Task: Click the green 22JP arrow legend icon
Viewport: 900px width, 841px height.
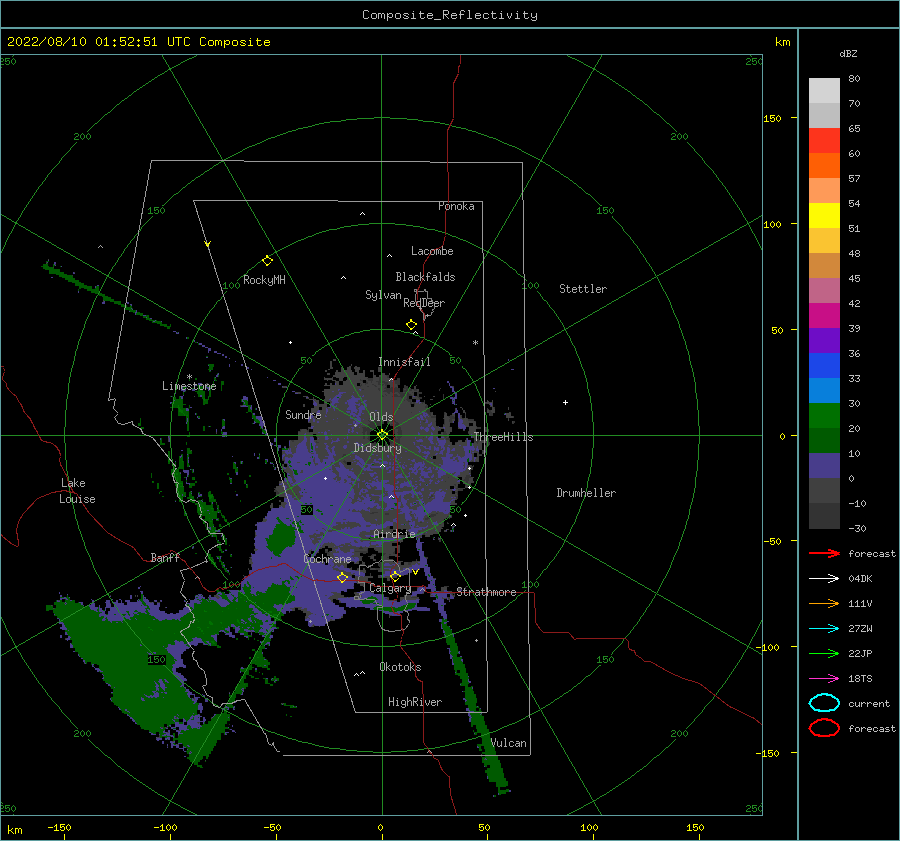Action: click(x=824, y=653)
